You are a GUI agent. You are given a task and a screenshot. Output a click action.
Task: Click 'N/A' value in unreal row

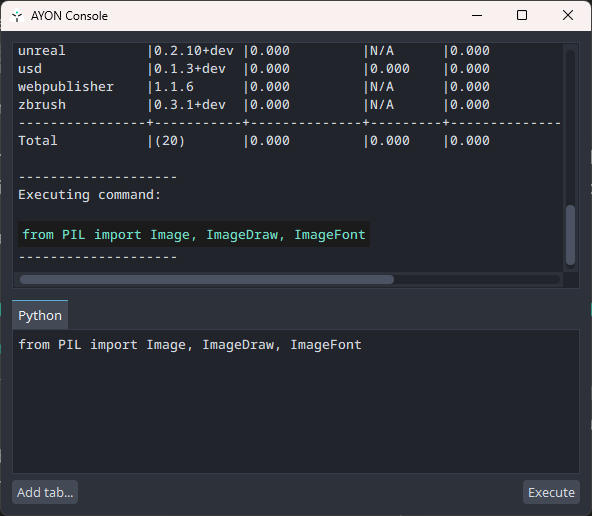tap(382, 51)
